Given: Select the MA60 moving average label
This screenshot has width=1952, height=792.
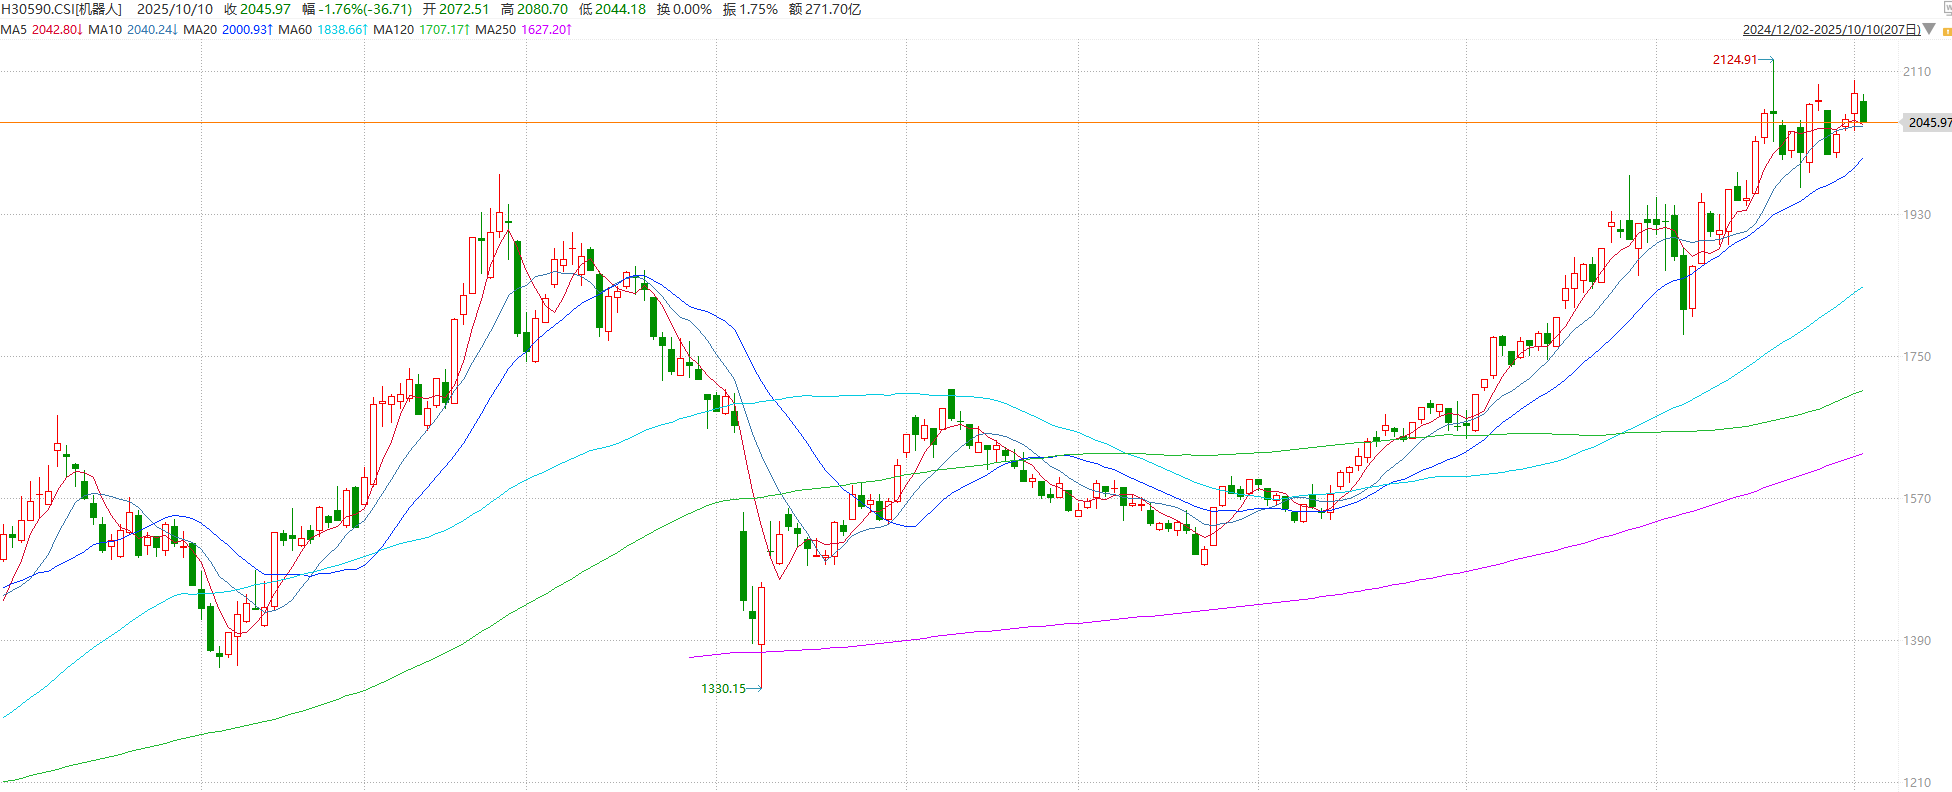Looking at the screenshot, I should tap(295, 30).
